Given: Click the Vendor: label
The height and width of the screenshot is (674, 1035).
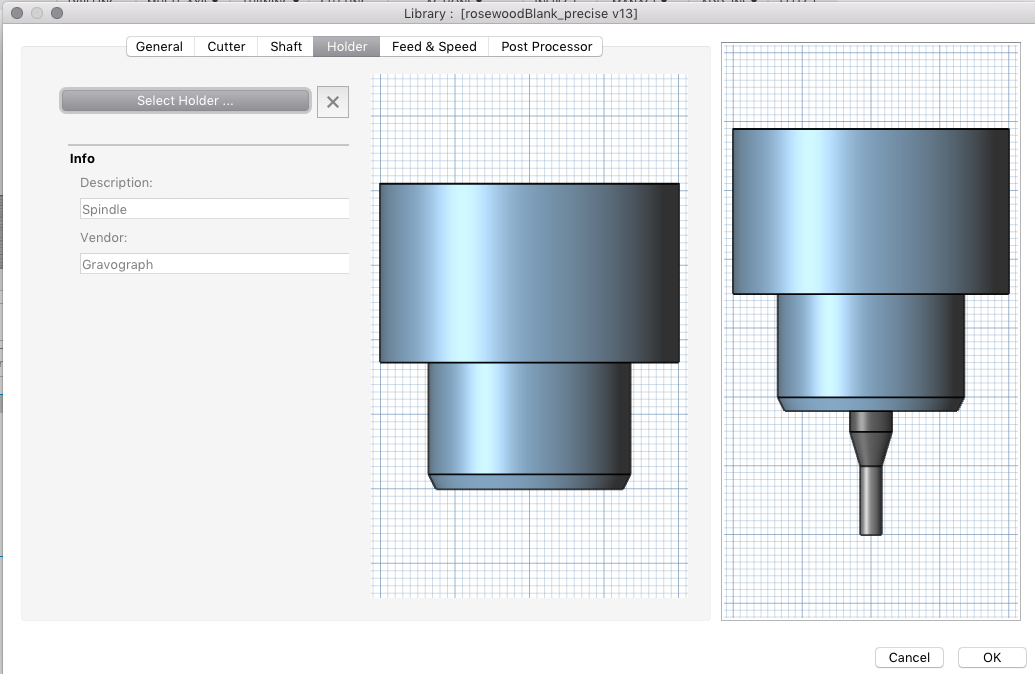Looking at the screenshot, I should [104, 238].
